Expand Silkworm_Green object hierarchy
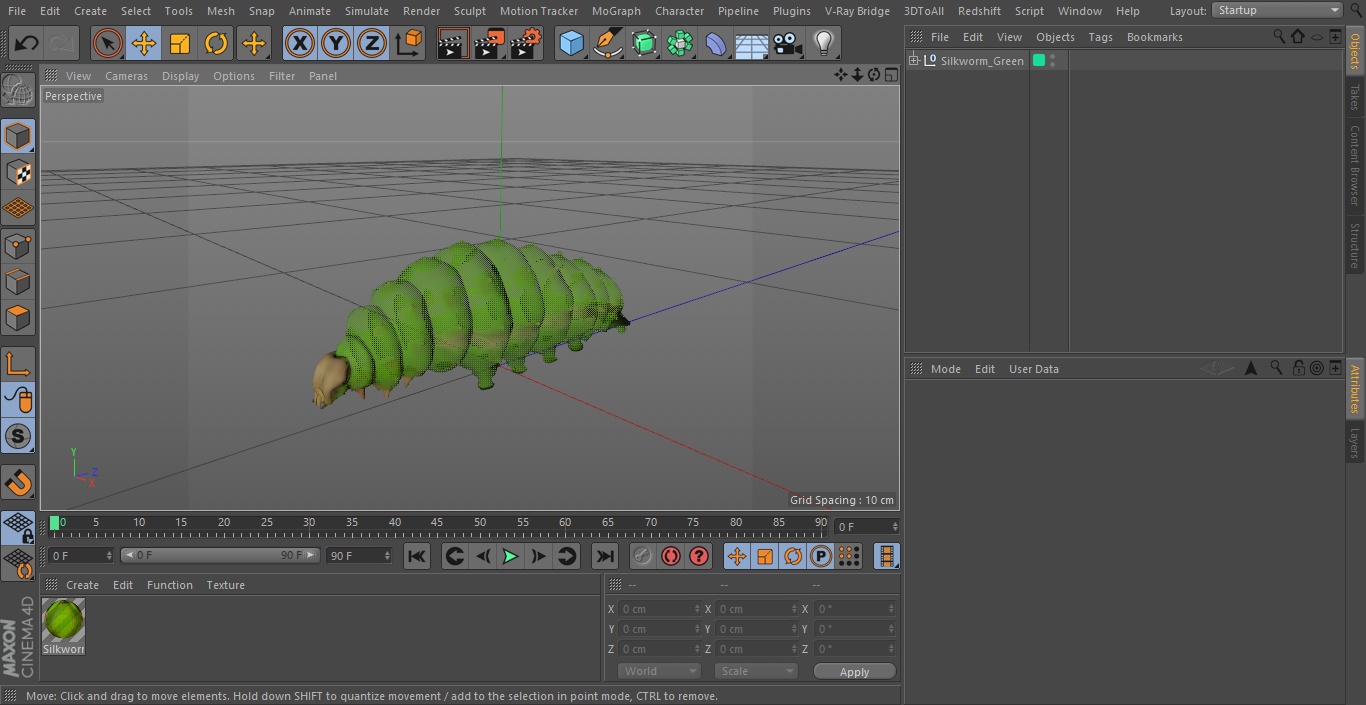Image resolution: width=1366 pixels, height=705 pixels. tap(913, 61)
